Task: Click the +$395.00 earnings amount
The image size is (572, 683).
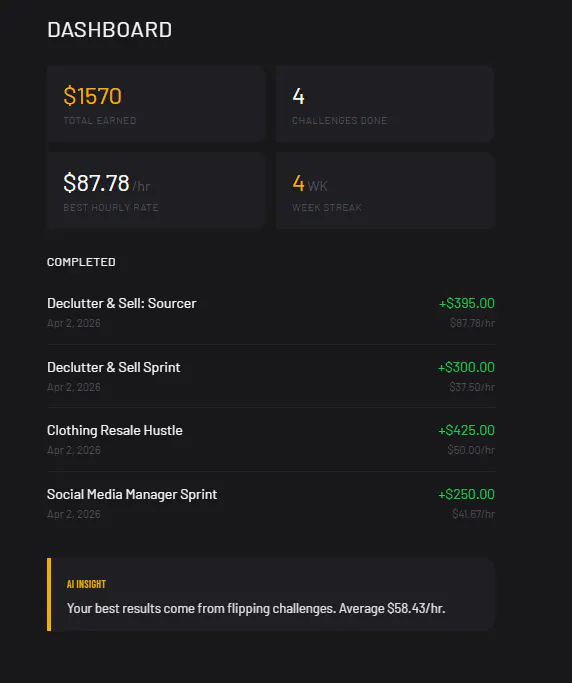Action: tap(467, 303)
